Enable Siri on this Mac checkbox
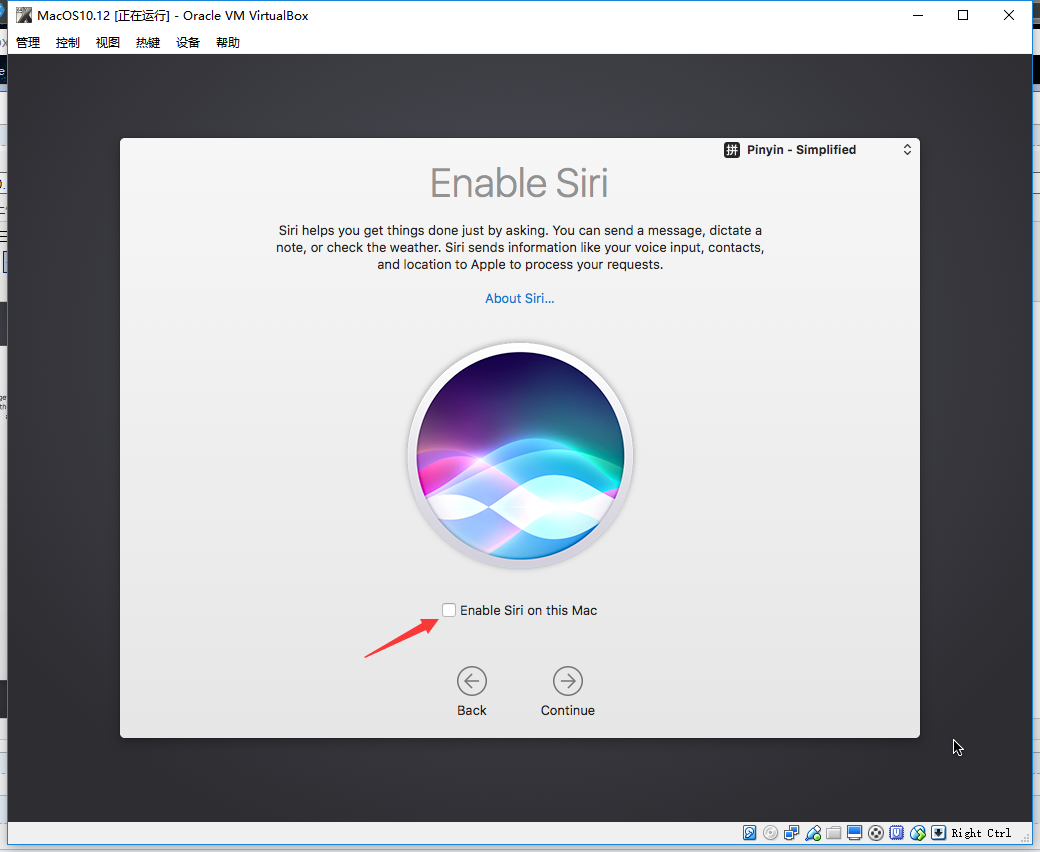Image resolution: width=1040 pixels, height=852 pixels. point(449,610)
